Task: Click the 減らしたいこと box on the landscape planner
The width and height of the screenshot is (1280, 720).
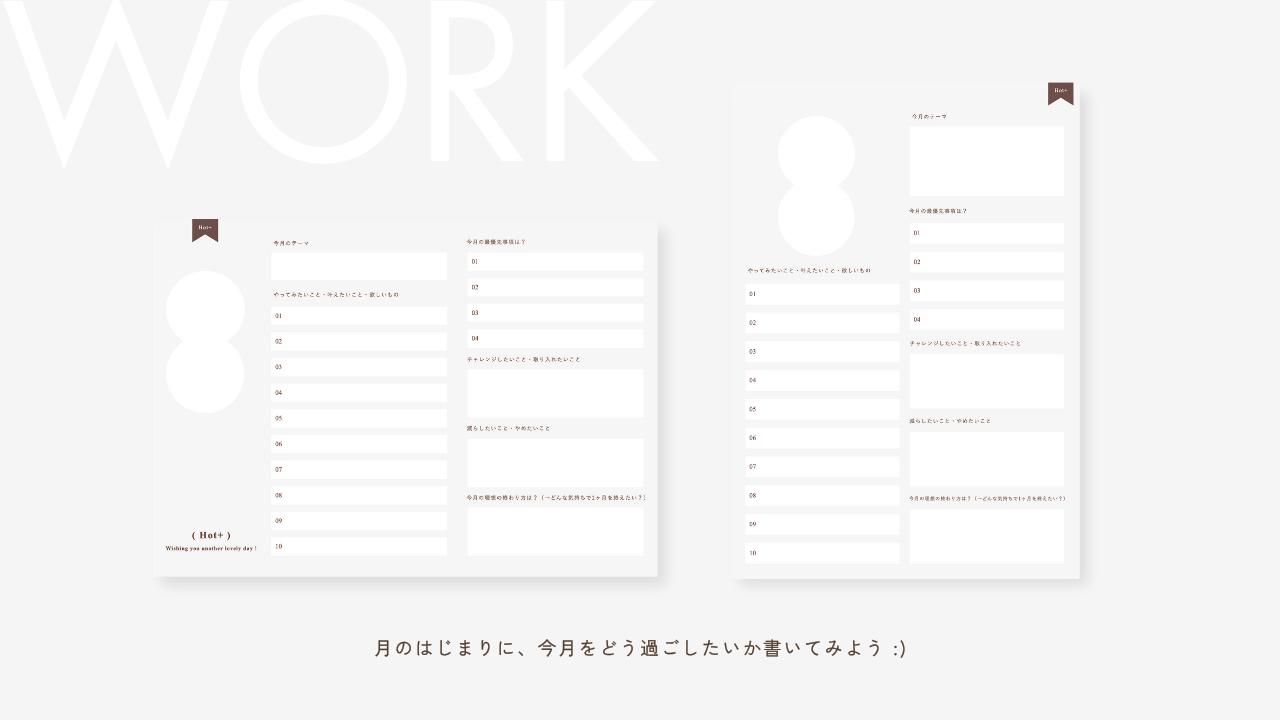Action: click(555, 462)
